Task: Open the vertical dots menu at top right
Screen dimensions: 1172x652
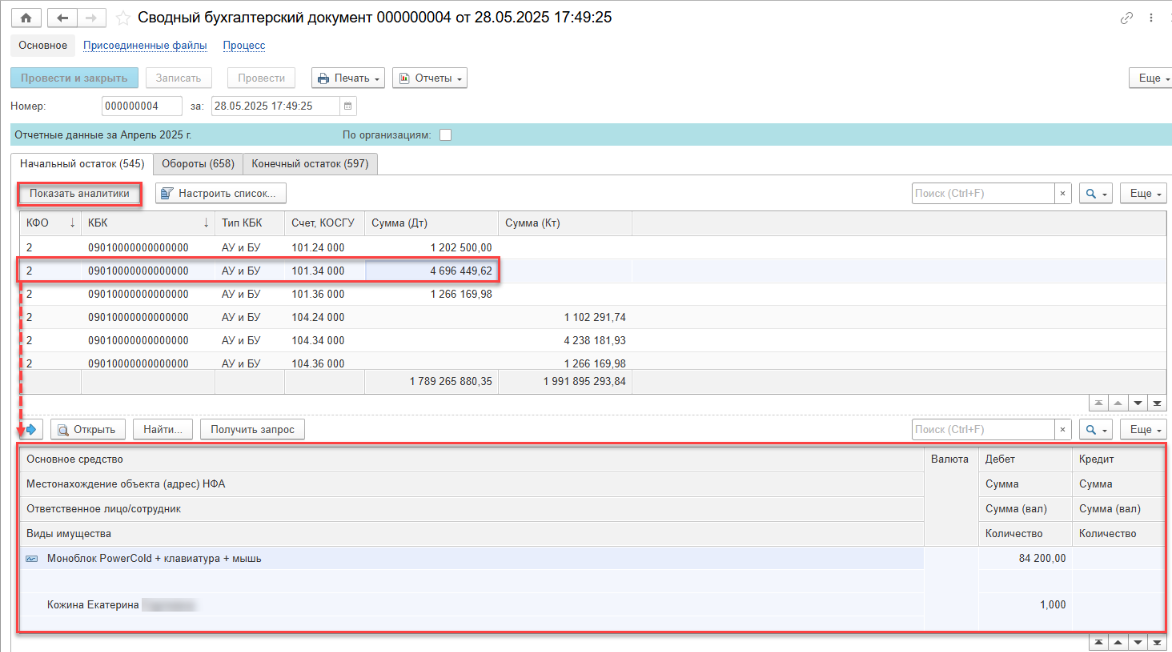Action: pyautogui.click(x=1152, y=18)
